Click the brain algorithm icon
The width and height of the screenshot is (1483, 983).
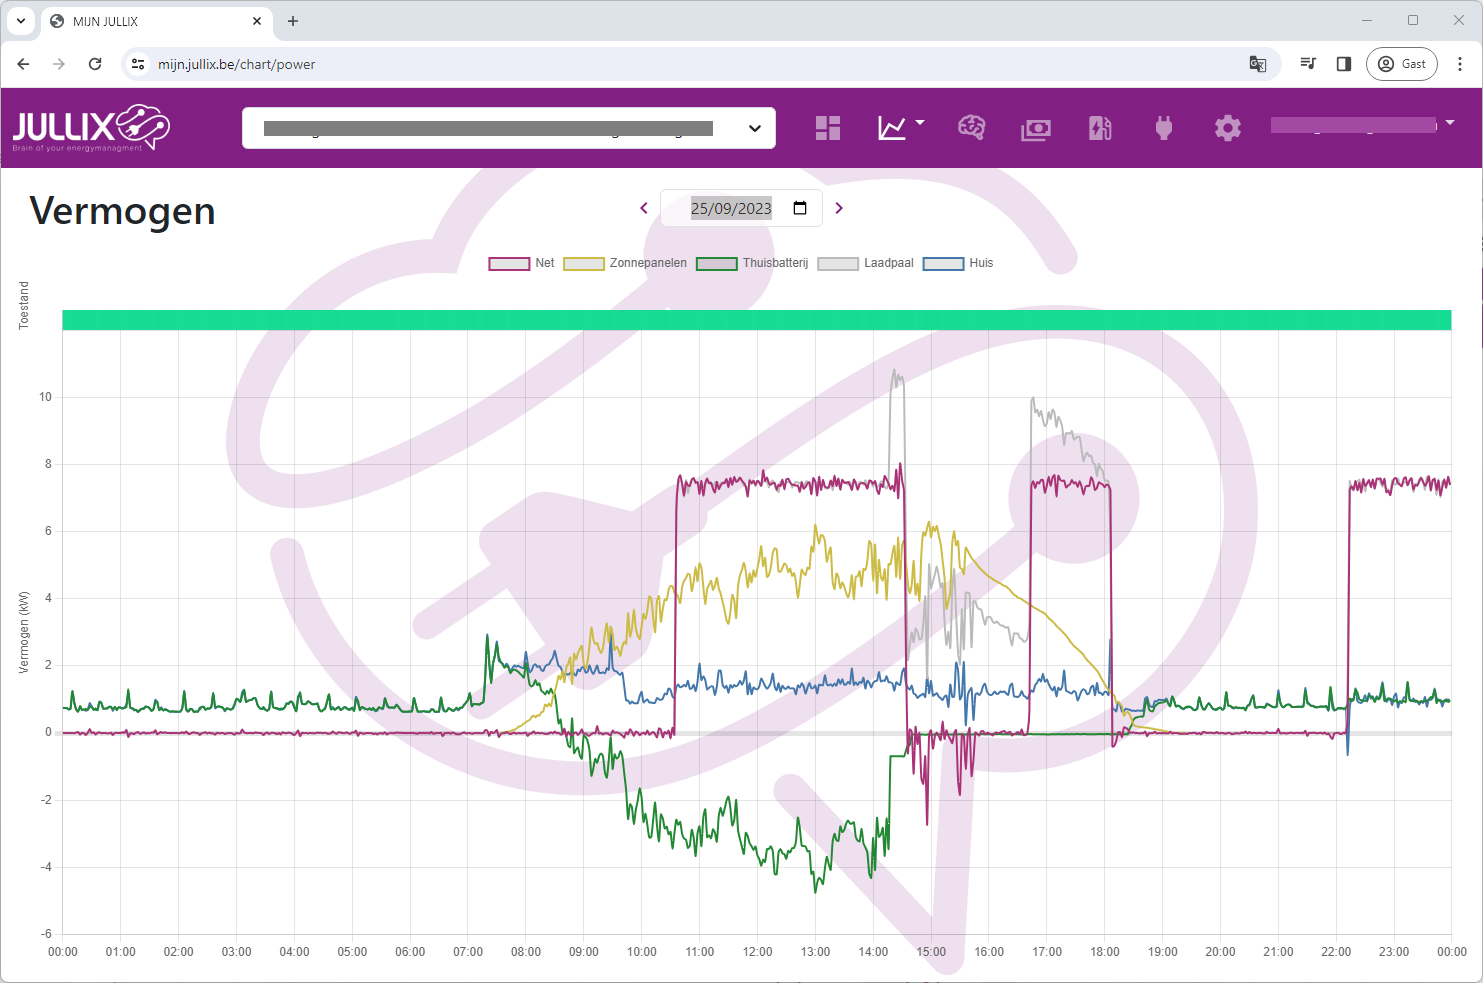pos(971,128)
